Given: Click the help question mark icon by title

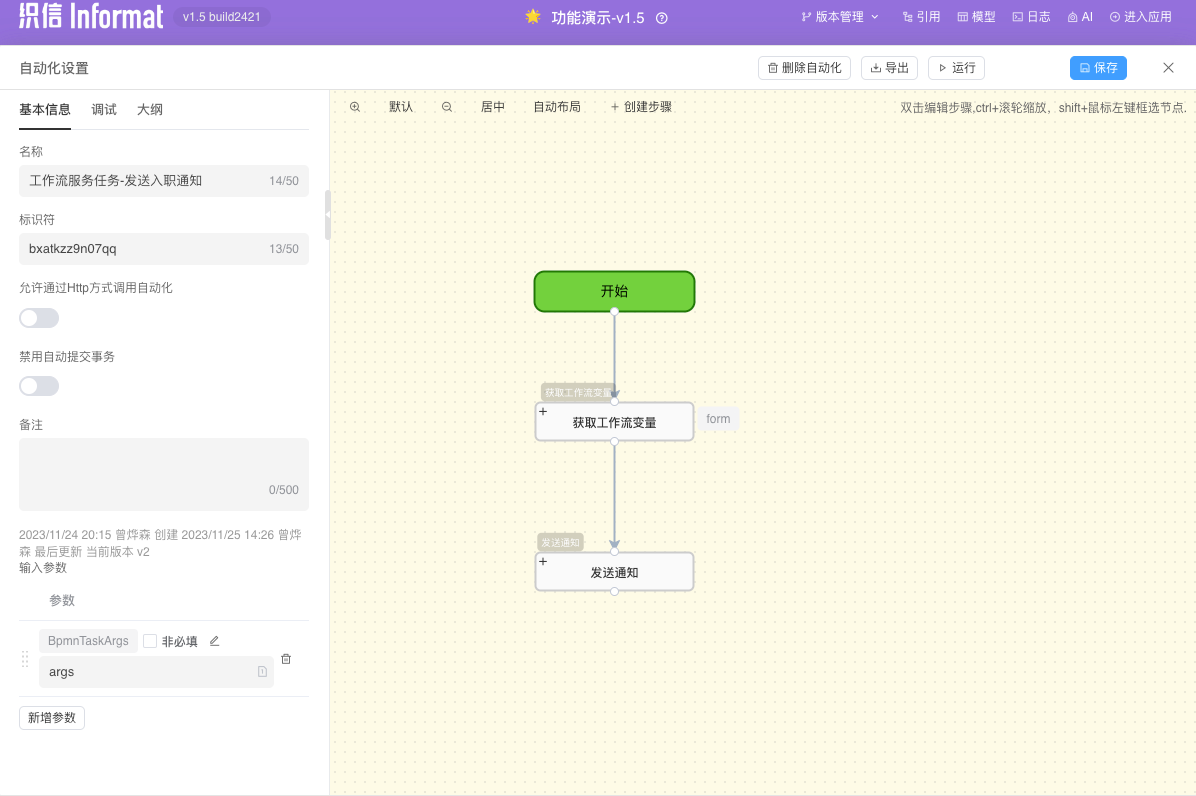Looking at the screenshot, I should pyautogui.click(x=661, y=18).
